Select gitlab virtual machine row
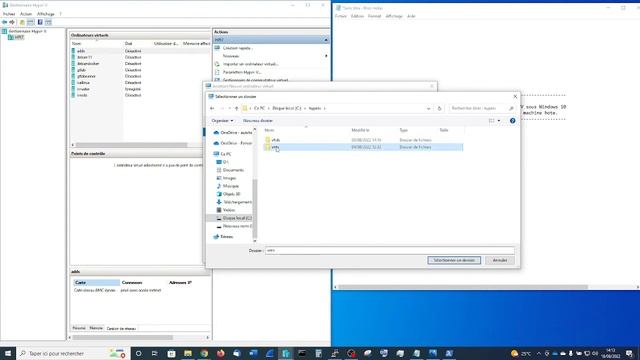Image resolution: width=640 pixels, height=360 pixels. pyautogui.click(x=140, y=70)
